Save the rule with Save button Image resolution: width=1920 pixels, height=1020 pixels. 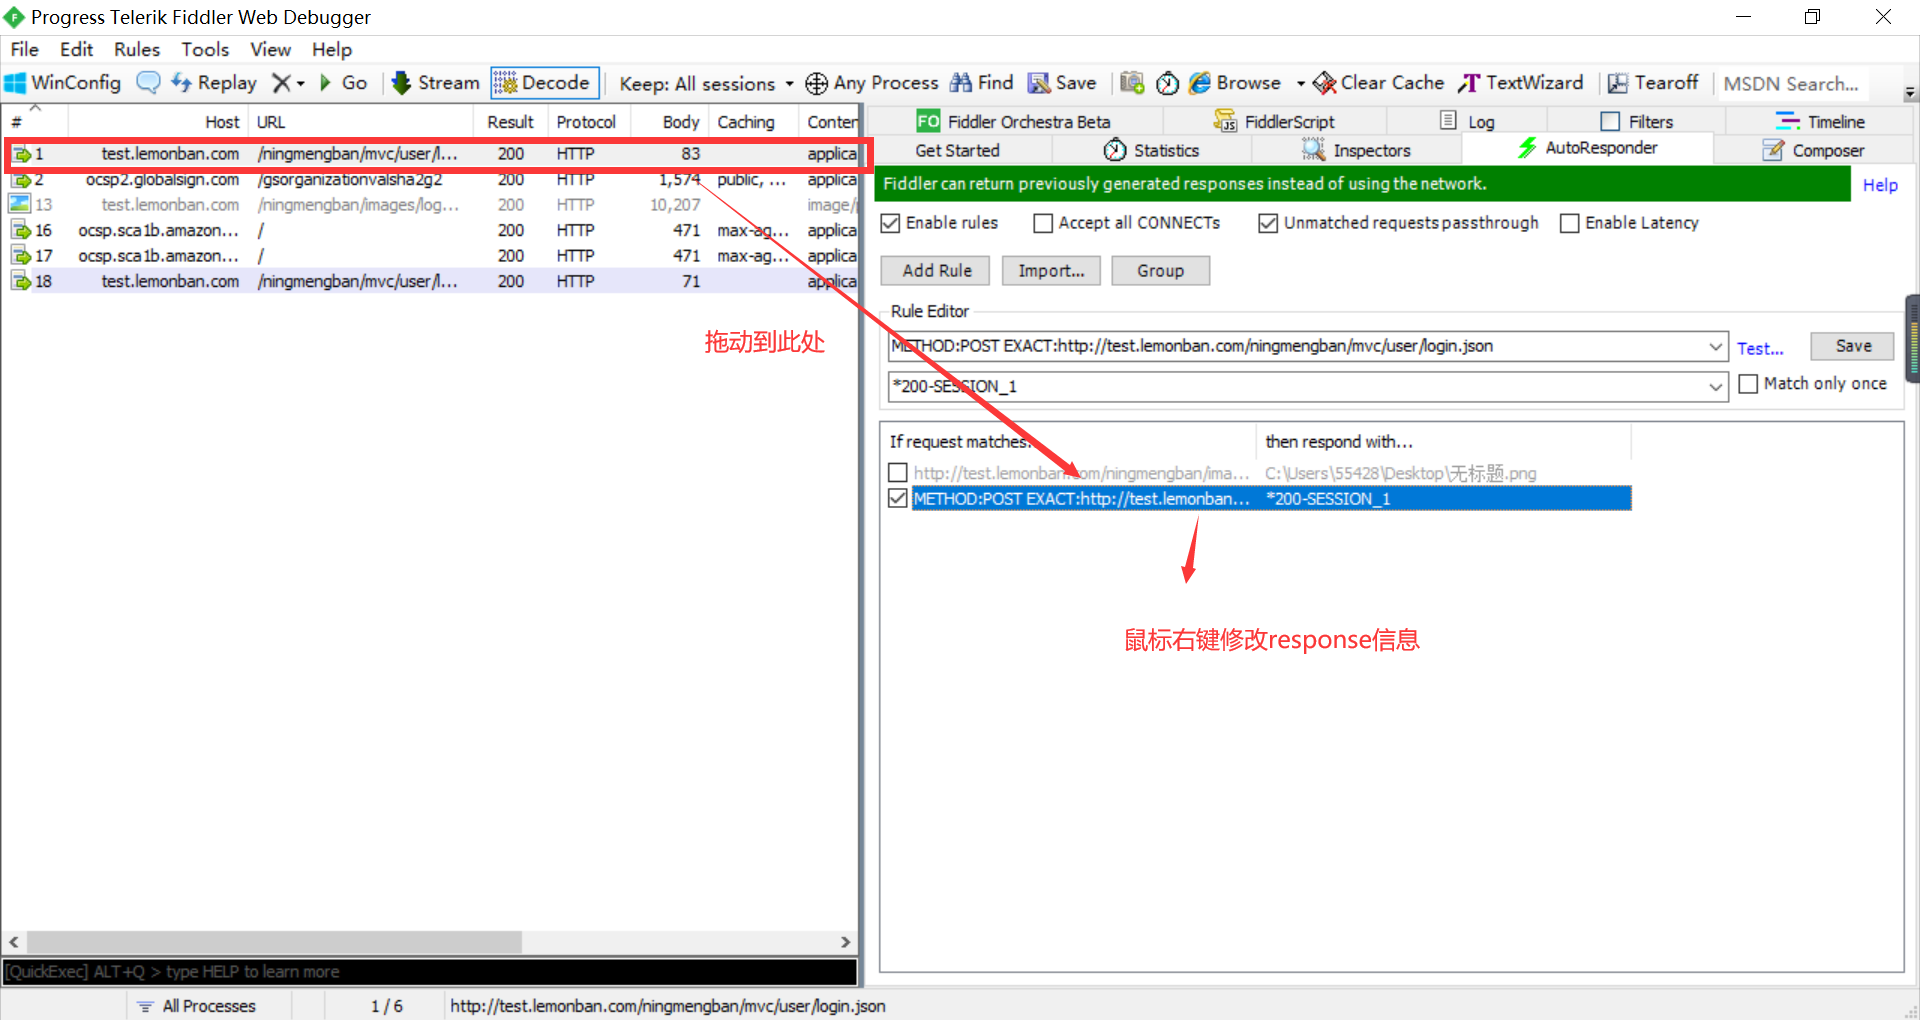pos(1853,346)
